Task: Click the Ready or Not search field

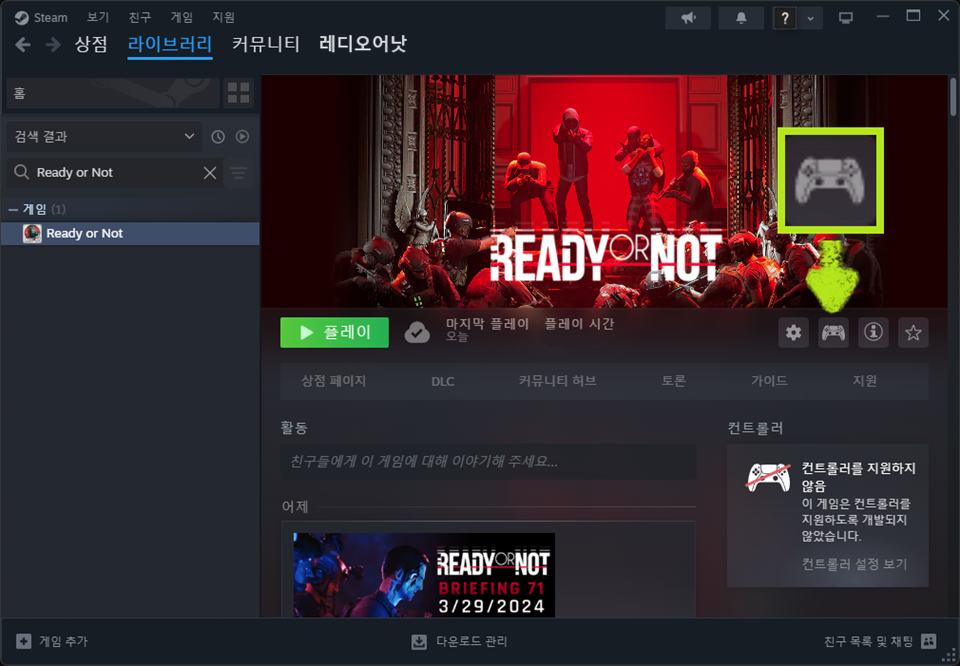Action: point(114,173)
